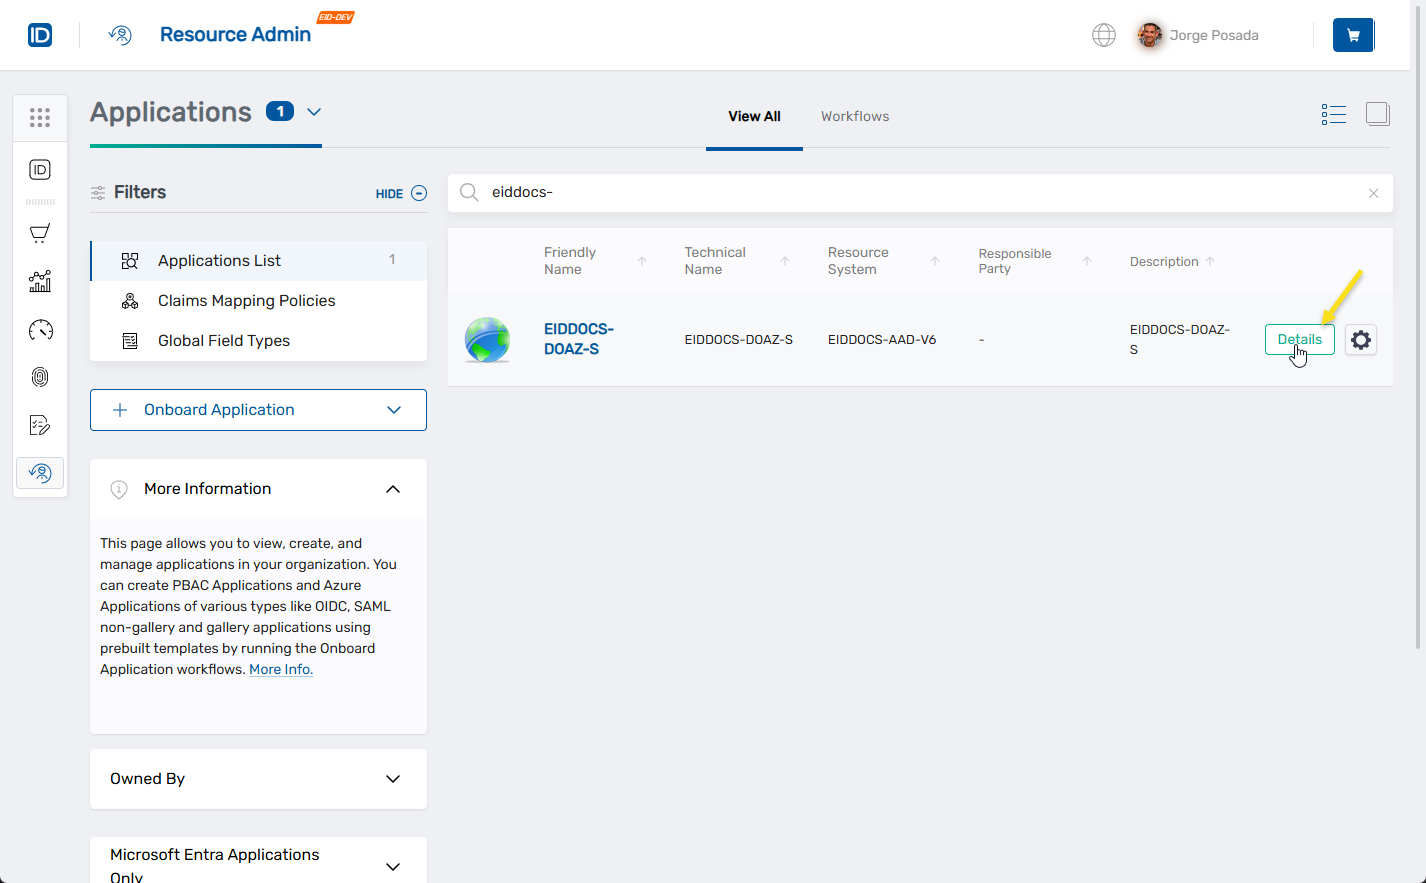Hide the Filters panel
Image resolution: width=1426 pixels, height=883 pixels.
click(401, 194)
